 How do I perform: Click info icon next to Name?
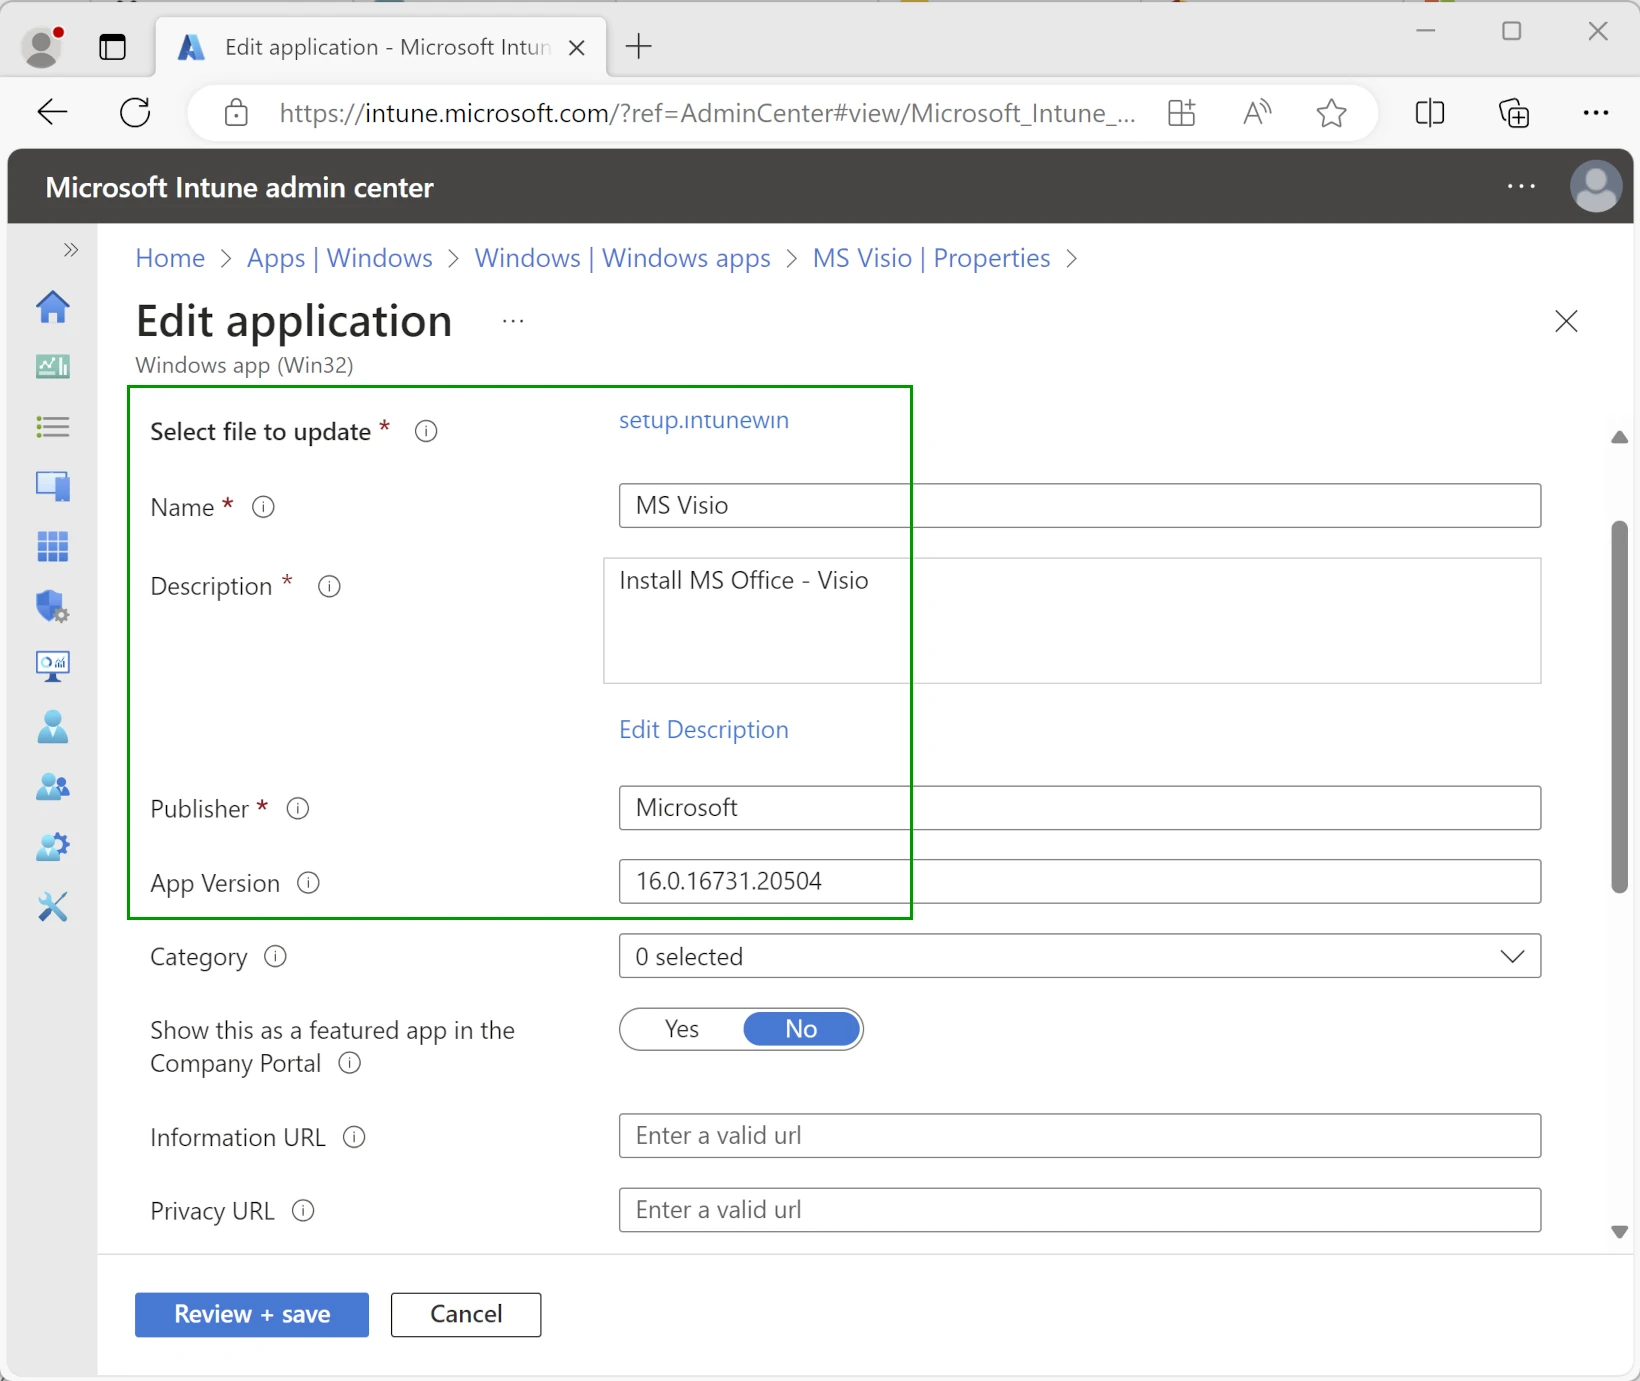pyautogui.click(x=263, y=507)
